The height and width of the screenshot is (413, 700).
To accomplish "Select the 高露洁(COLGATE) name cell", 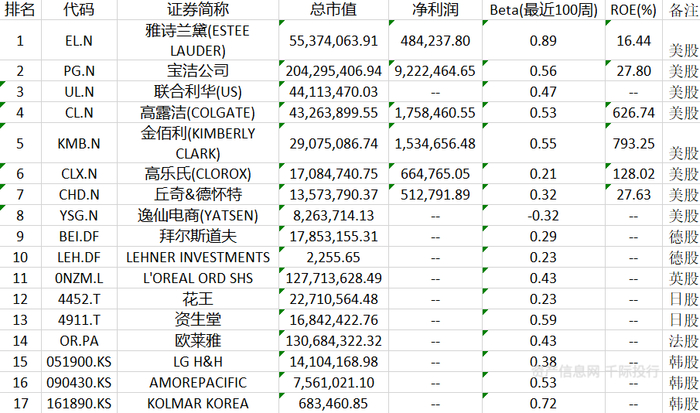I will click(198, 113).
